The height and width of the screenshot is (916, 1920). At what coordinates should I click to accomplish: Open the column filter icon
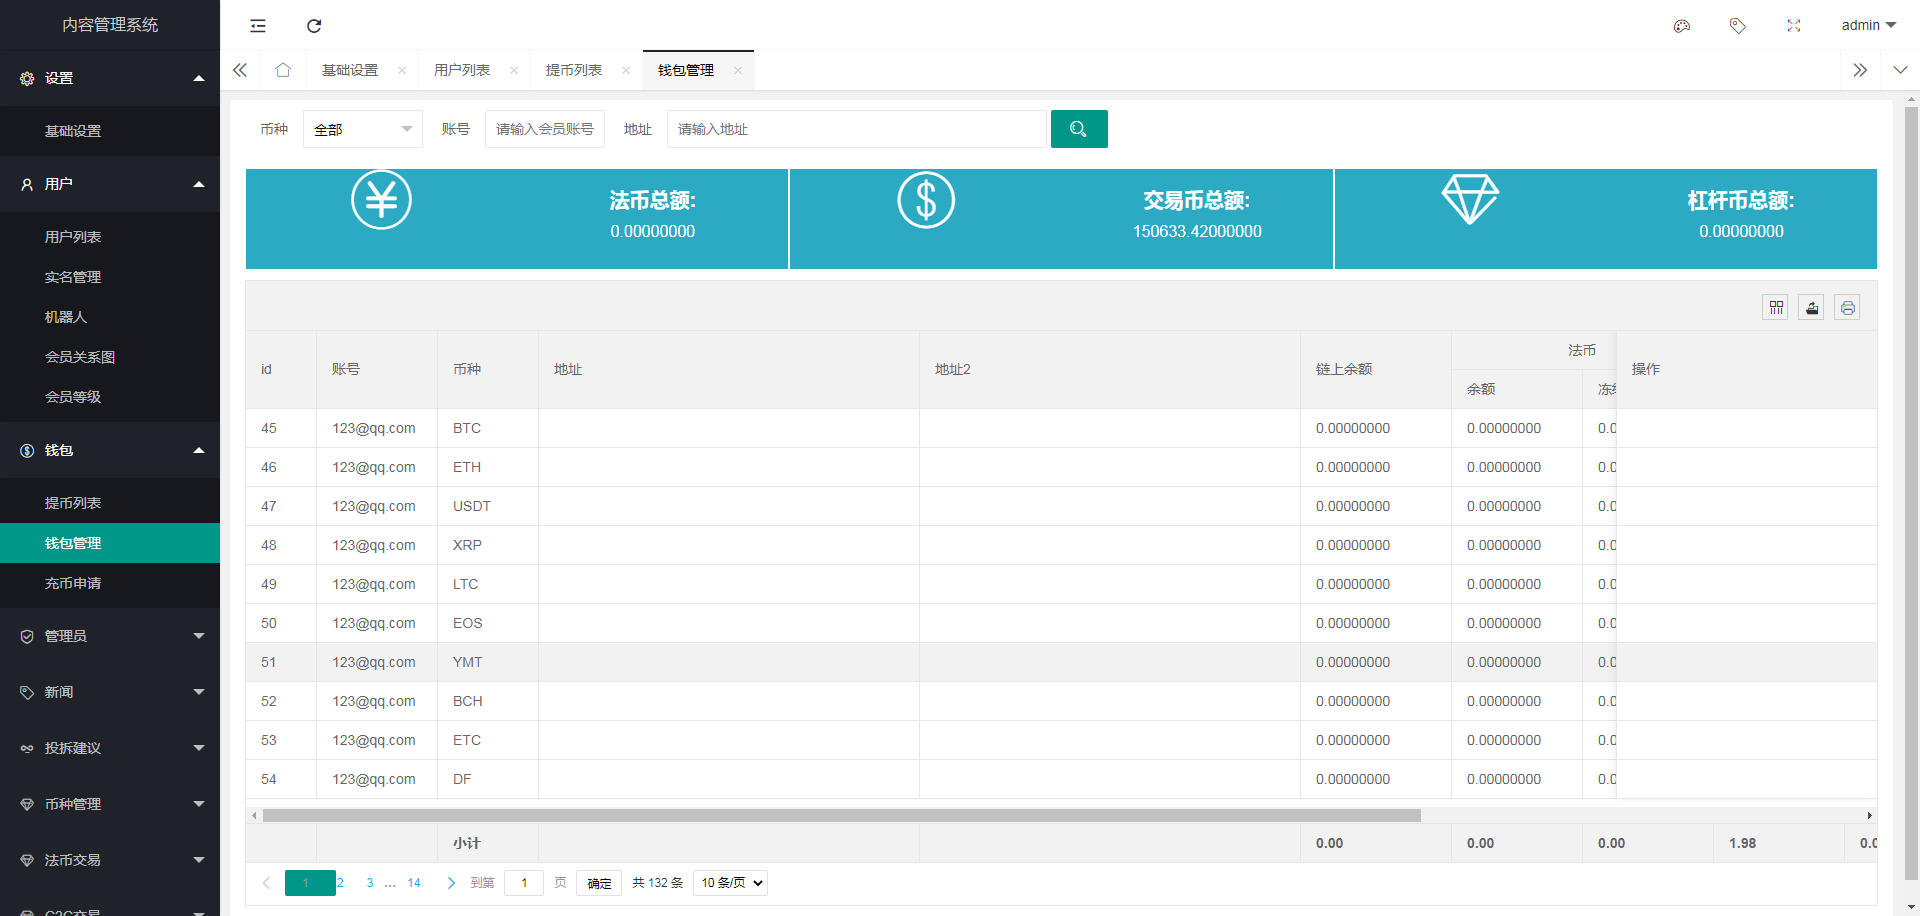(1776, 308)
